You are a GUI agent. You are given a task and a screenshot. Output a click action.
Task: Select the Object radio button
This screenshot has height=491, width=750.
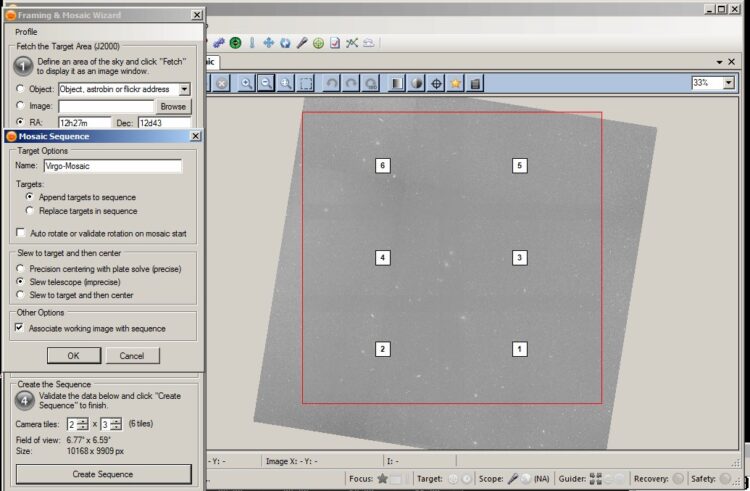(x=20, y=89)
